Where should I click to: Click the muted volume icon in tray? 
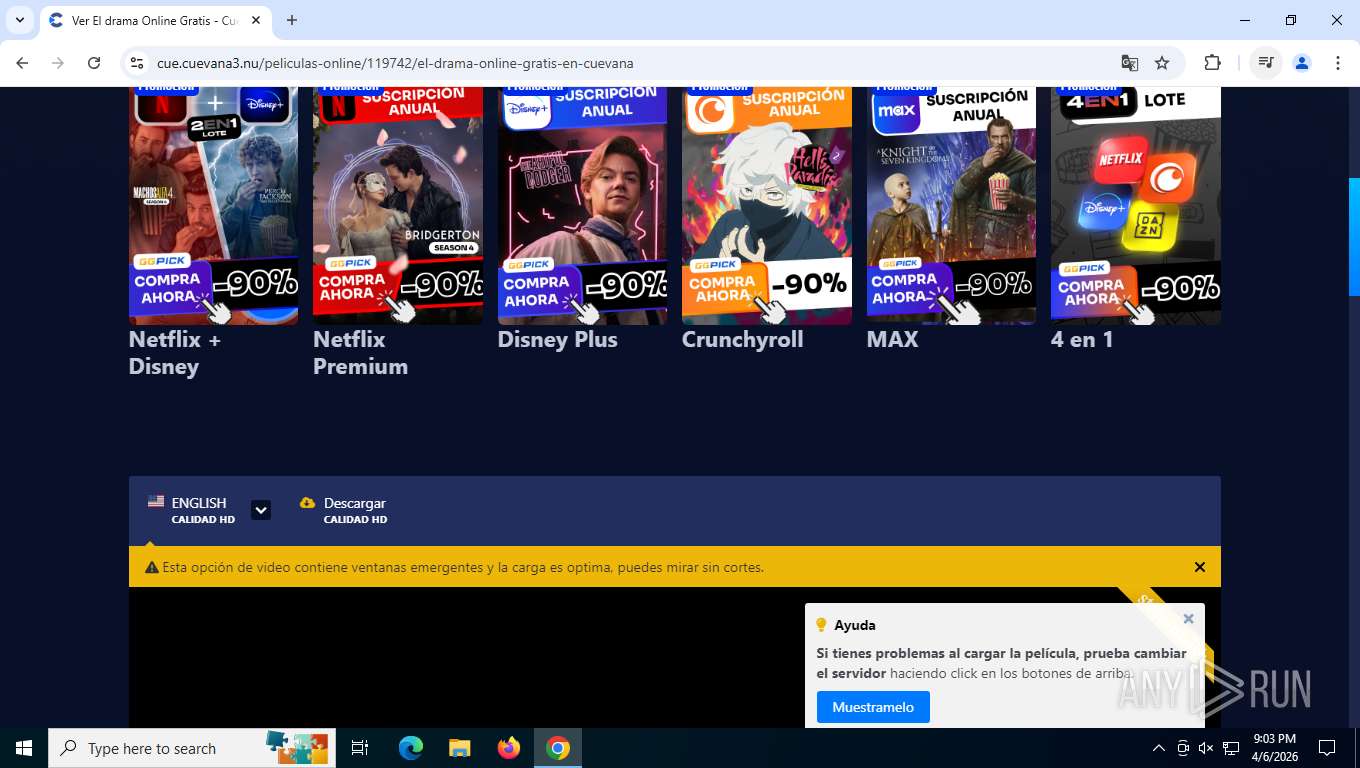(x=1206, y=748)
